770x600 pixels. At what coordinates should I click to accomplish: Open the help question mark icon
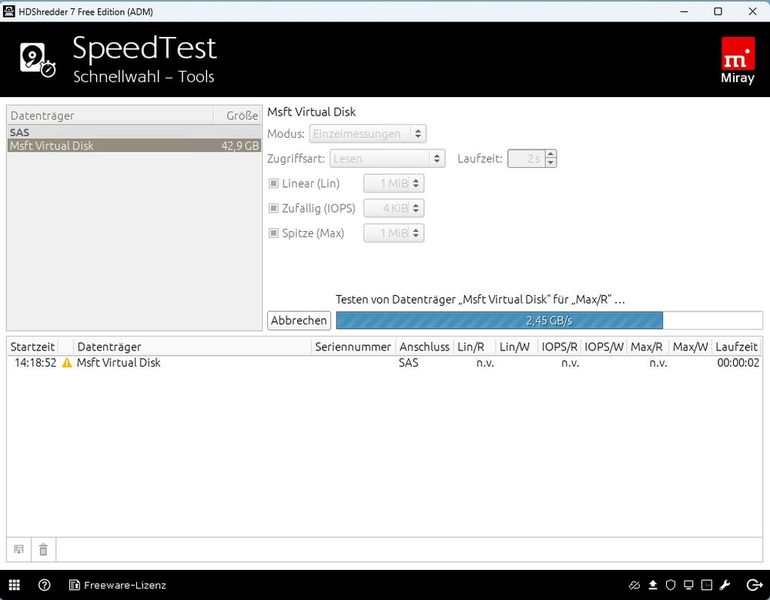[x=44, y=585]
